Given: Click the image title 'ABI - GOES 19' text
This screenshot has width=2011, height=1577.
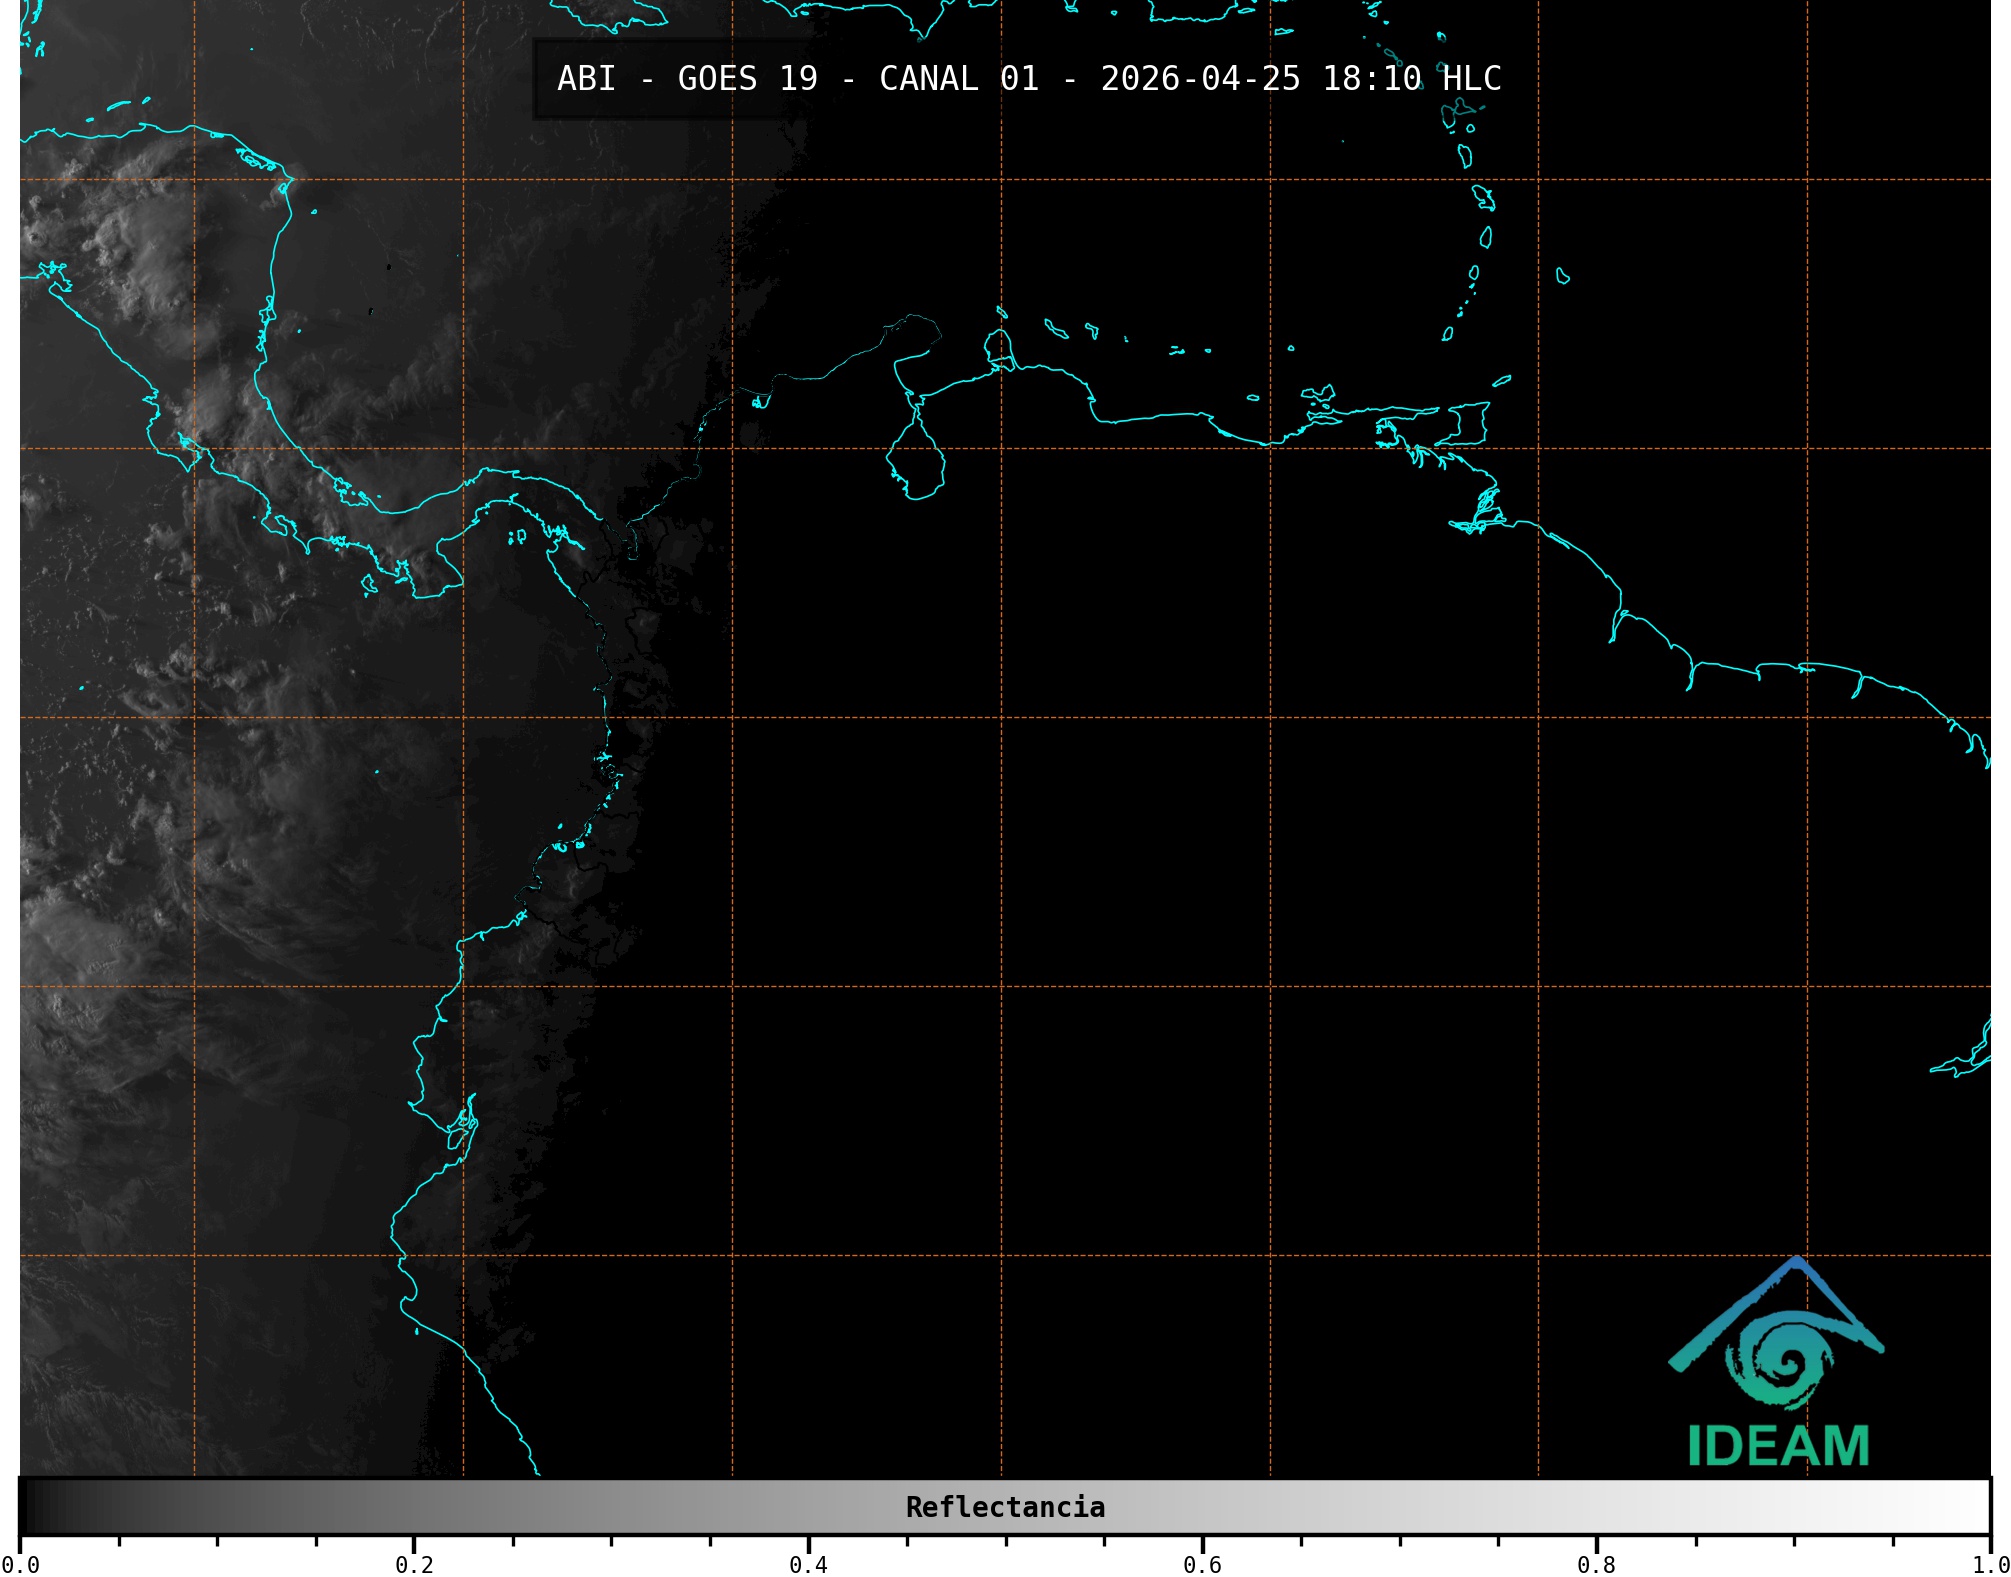Looking at the screenshot, I should click(687, 79).
